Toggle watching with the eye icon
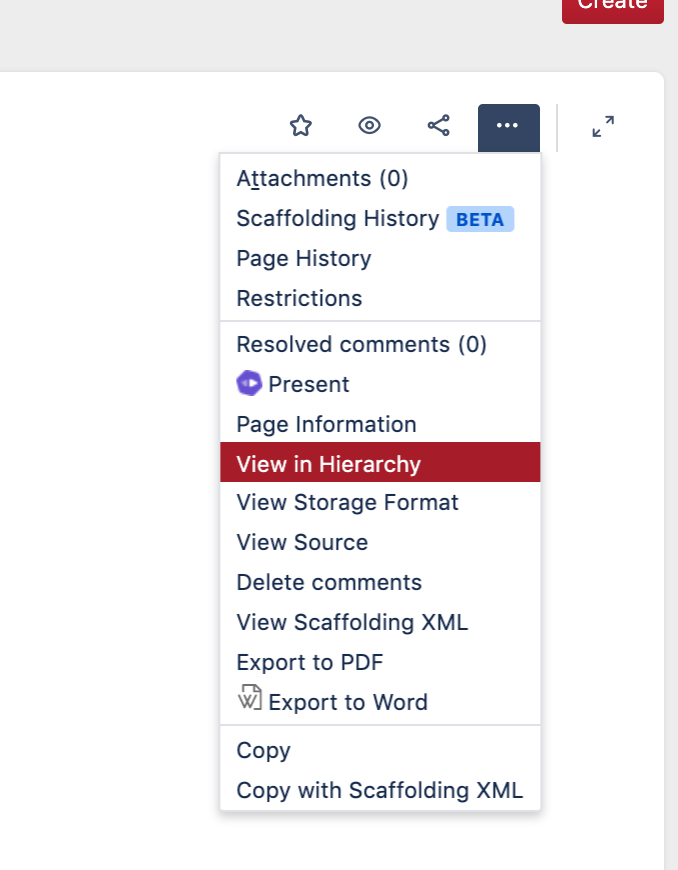Viewport: 678px width, 870px height. click(x=370, y=126)
